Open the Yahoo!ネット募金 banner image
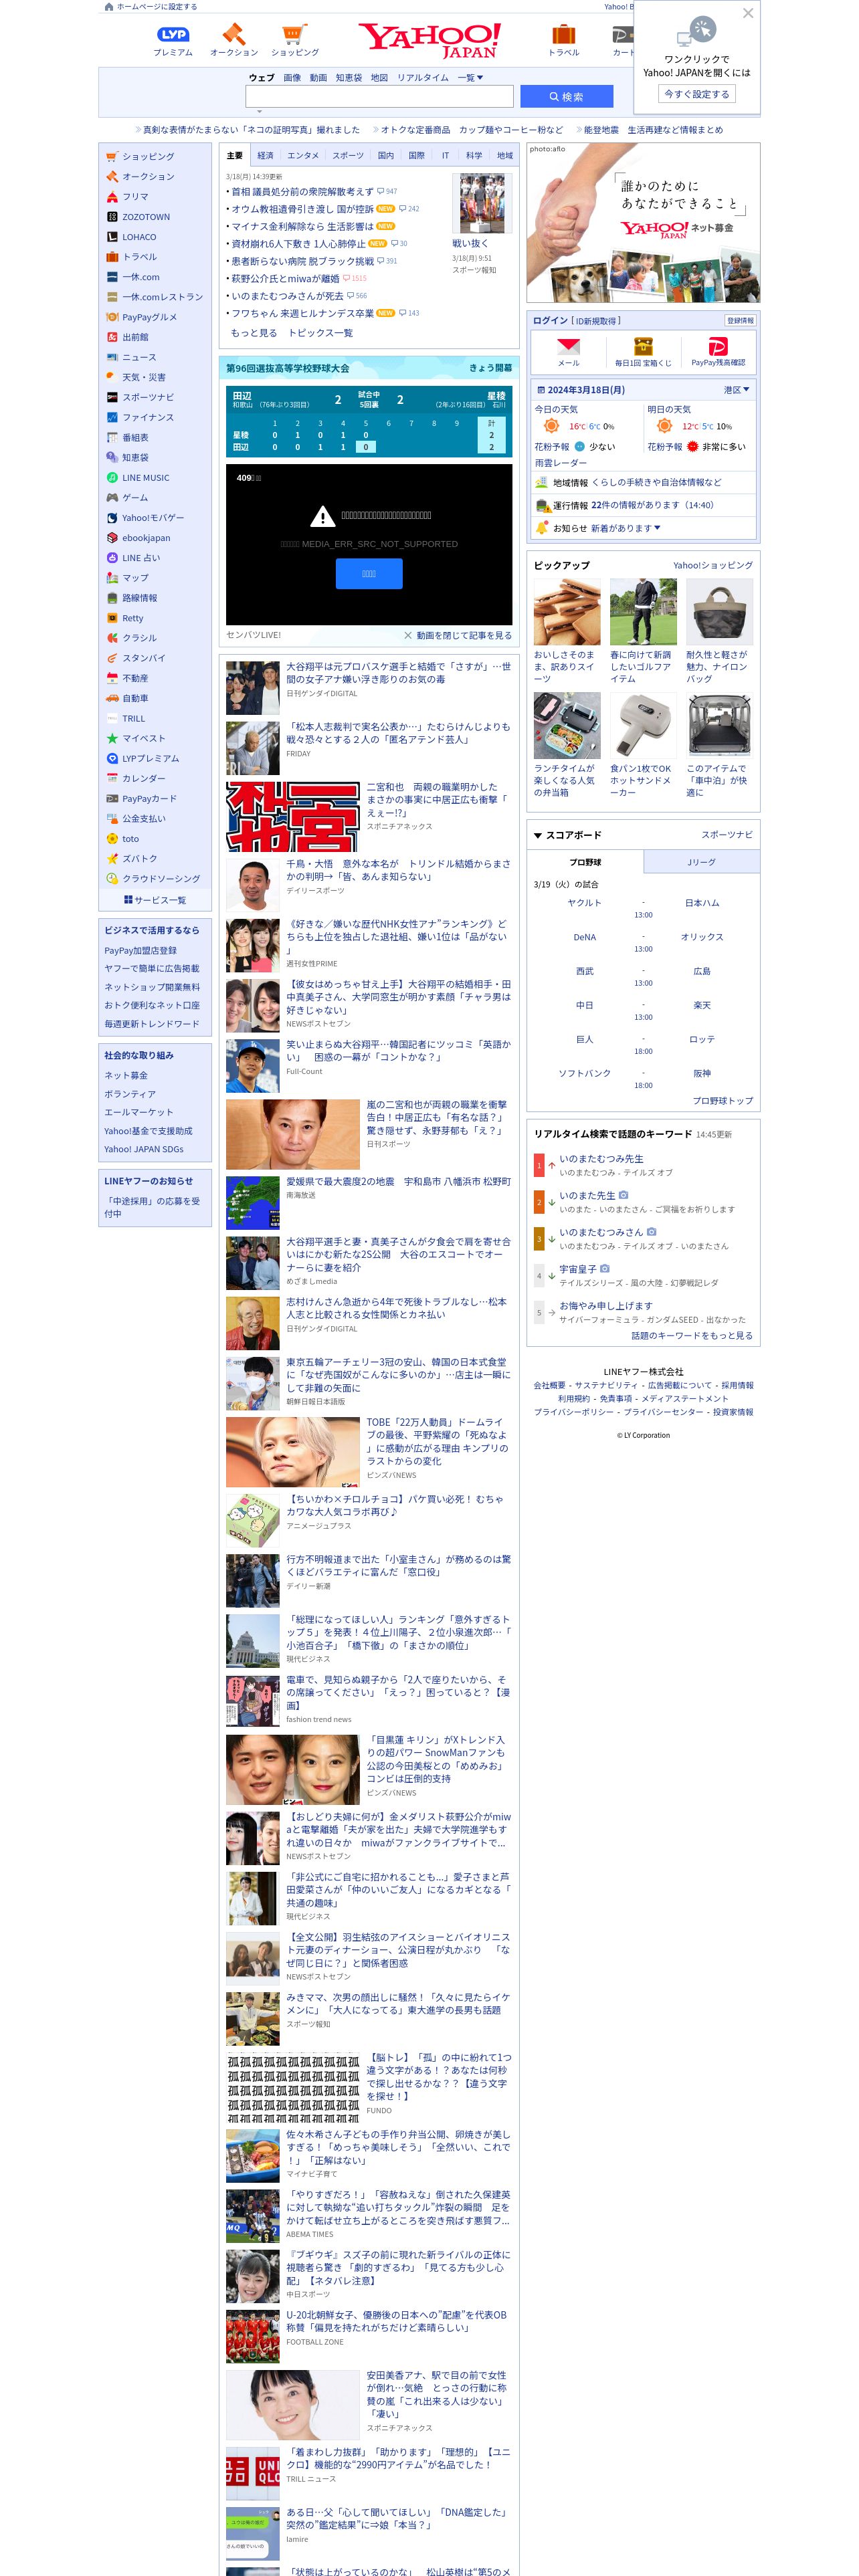 click(x=643, y=223)
